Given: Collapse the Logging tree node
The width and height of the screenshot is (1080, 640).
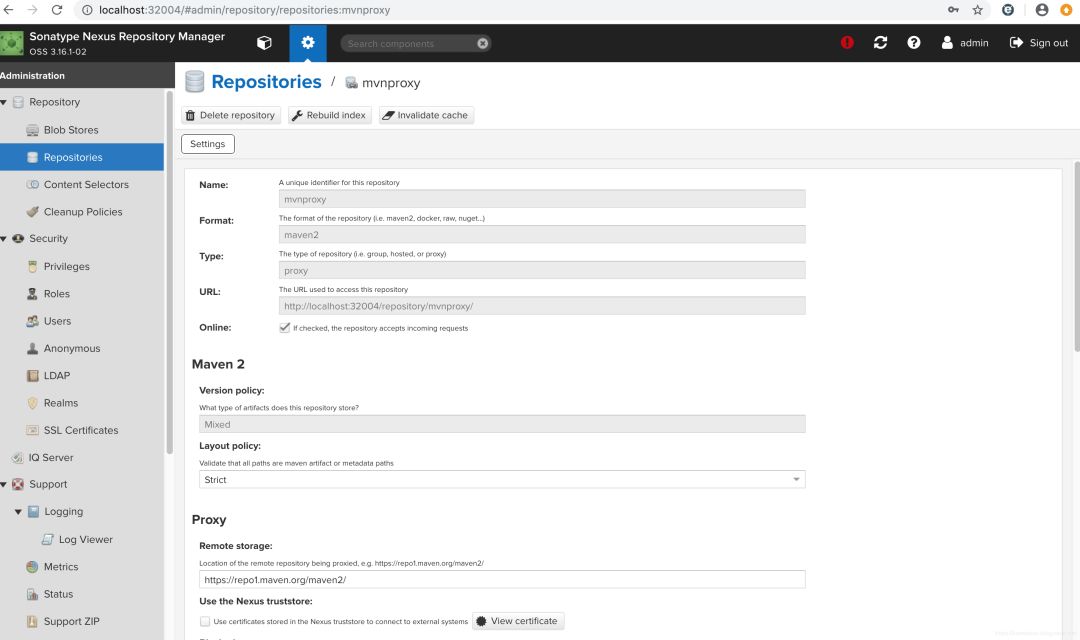Looking at the screenshot, I should click(x=18, y=512).
